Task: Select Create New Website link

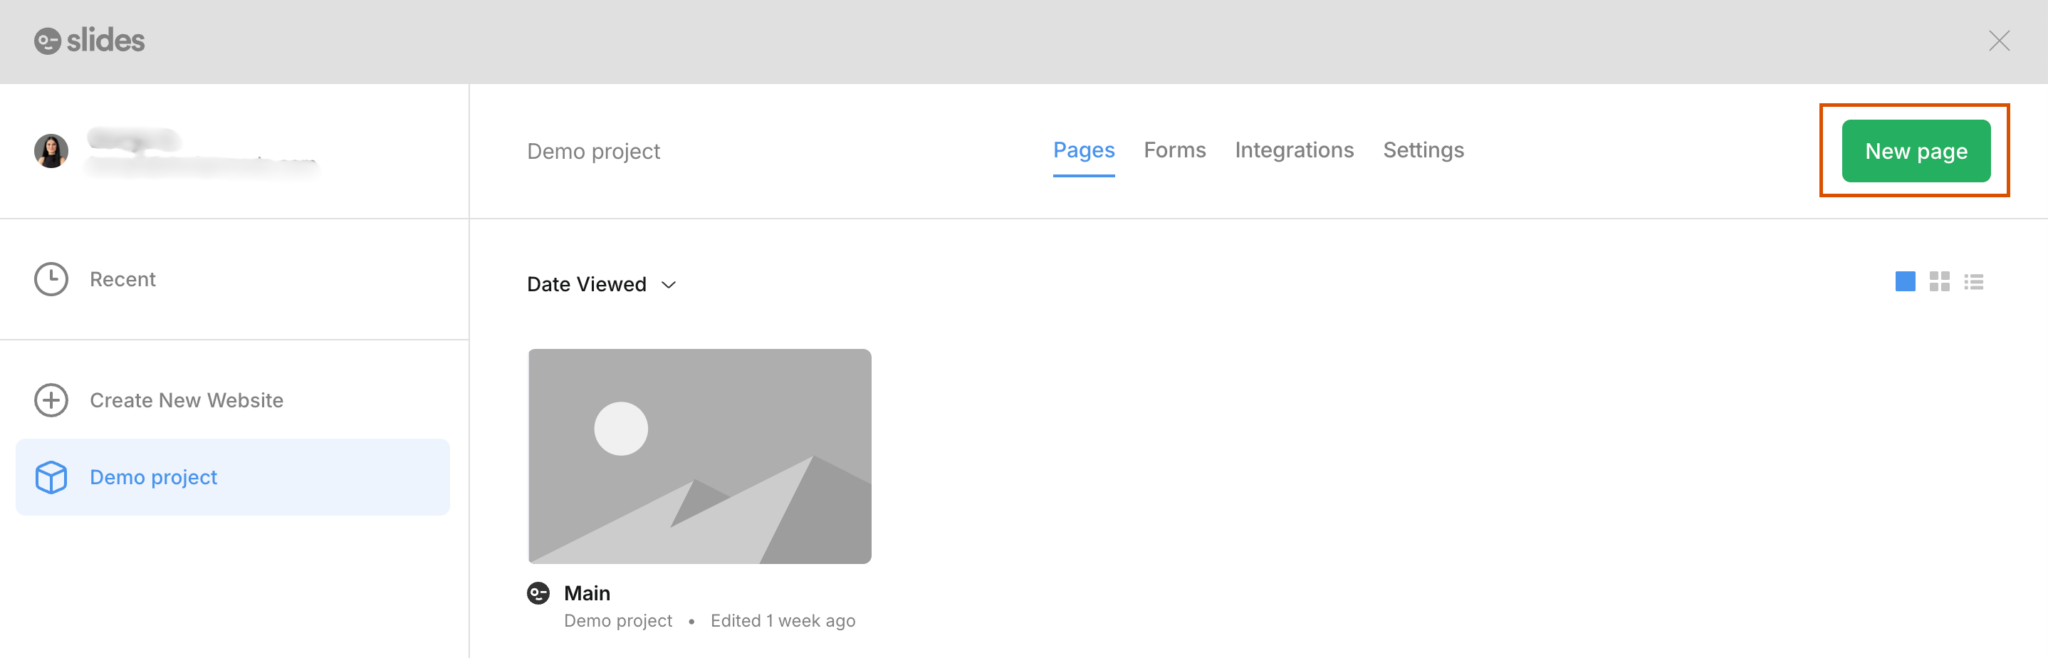Action: coord(186,400)
